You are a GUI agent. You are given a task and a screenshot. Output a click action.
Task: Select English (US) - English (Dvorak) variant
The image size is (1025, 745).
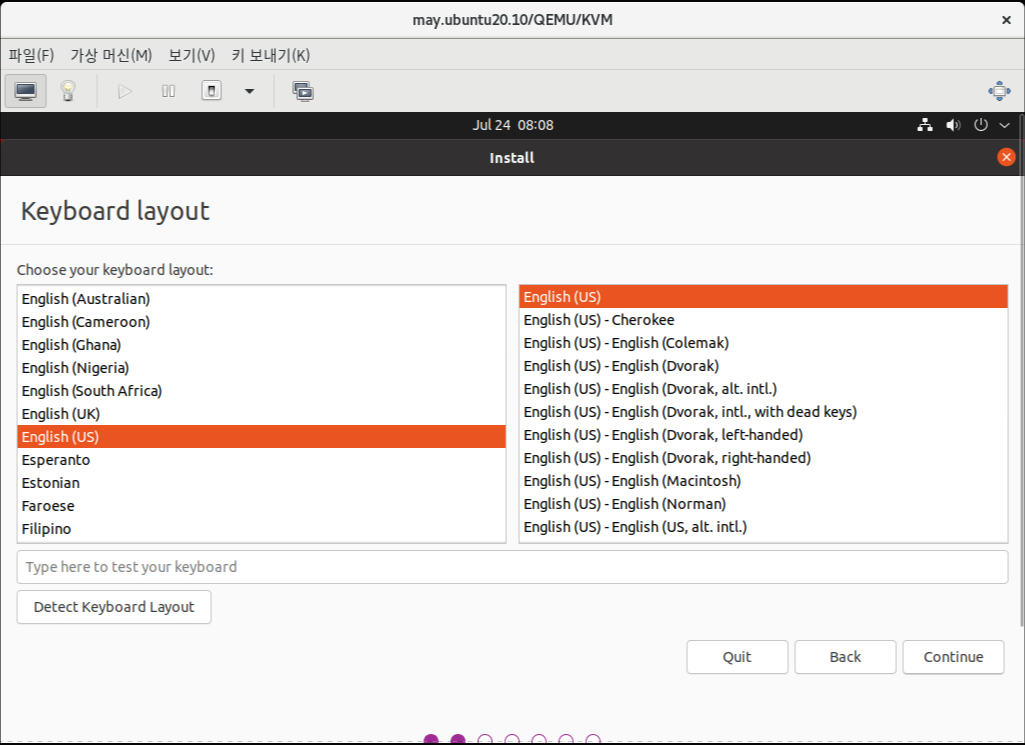point(764,365)
